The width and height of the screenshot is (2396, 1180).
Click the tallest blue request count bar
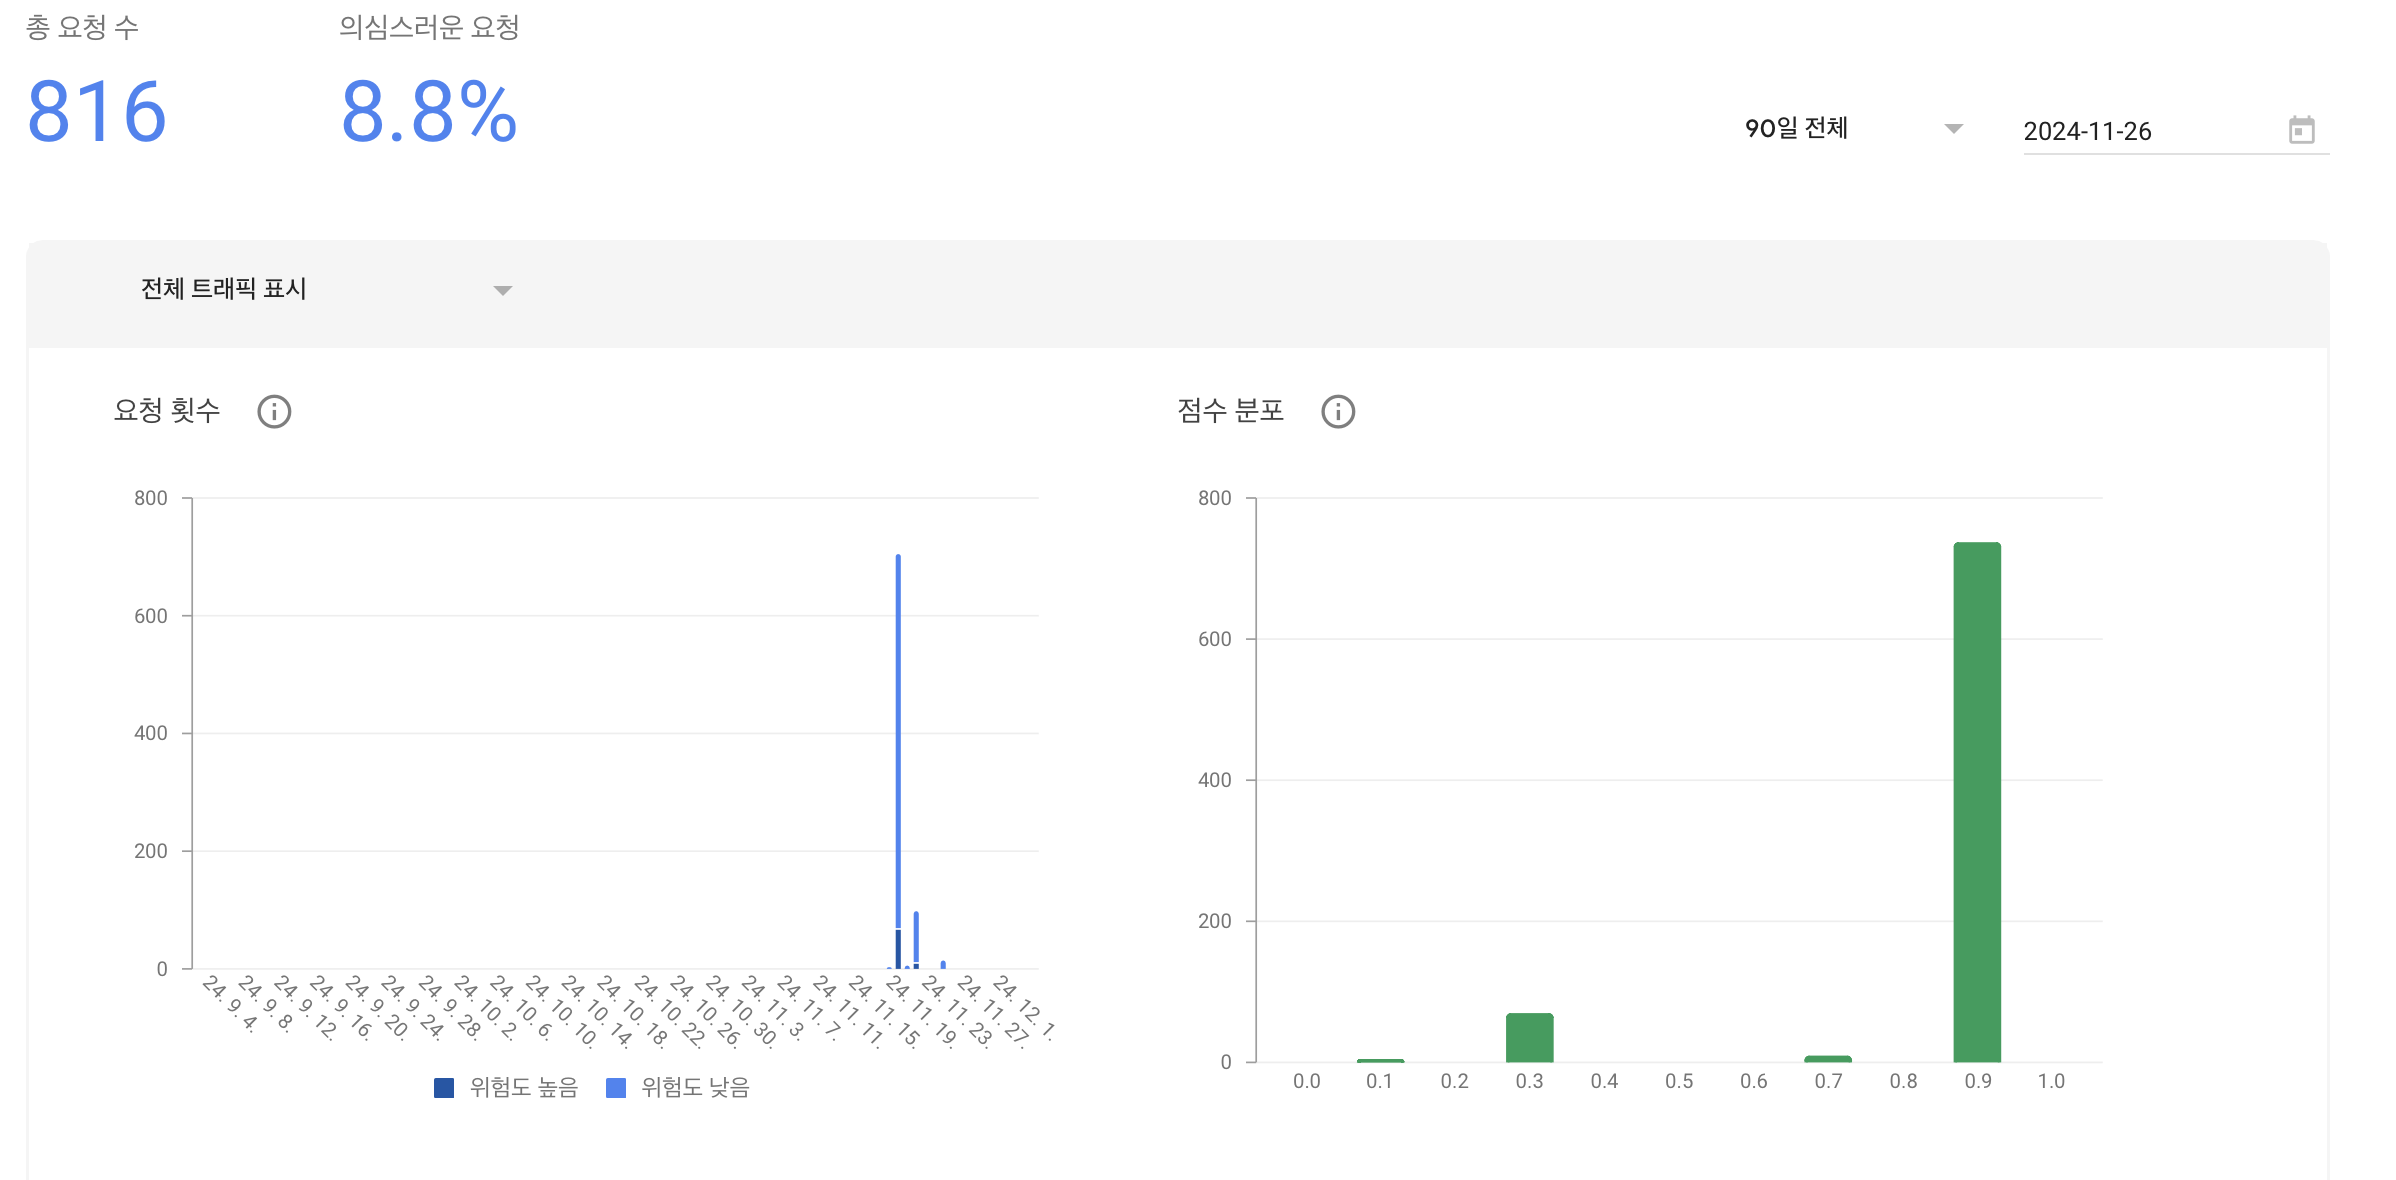click(x=898, y=740)
